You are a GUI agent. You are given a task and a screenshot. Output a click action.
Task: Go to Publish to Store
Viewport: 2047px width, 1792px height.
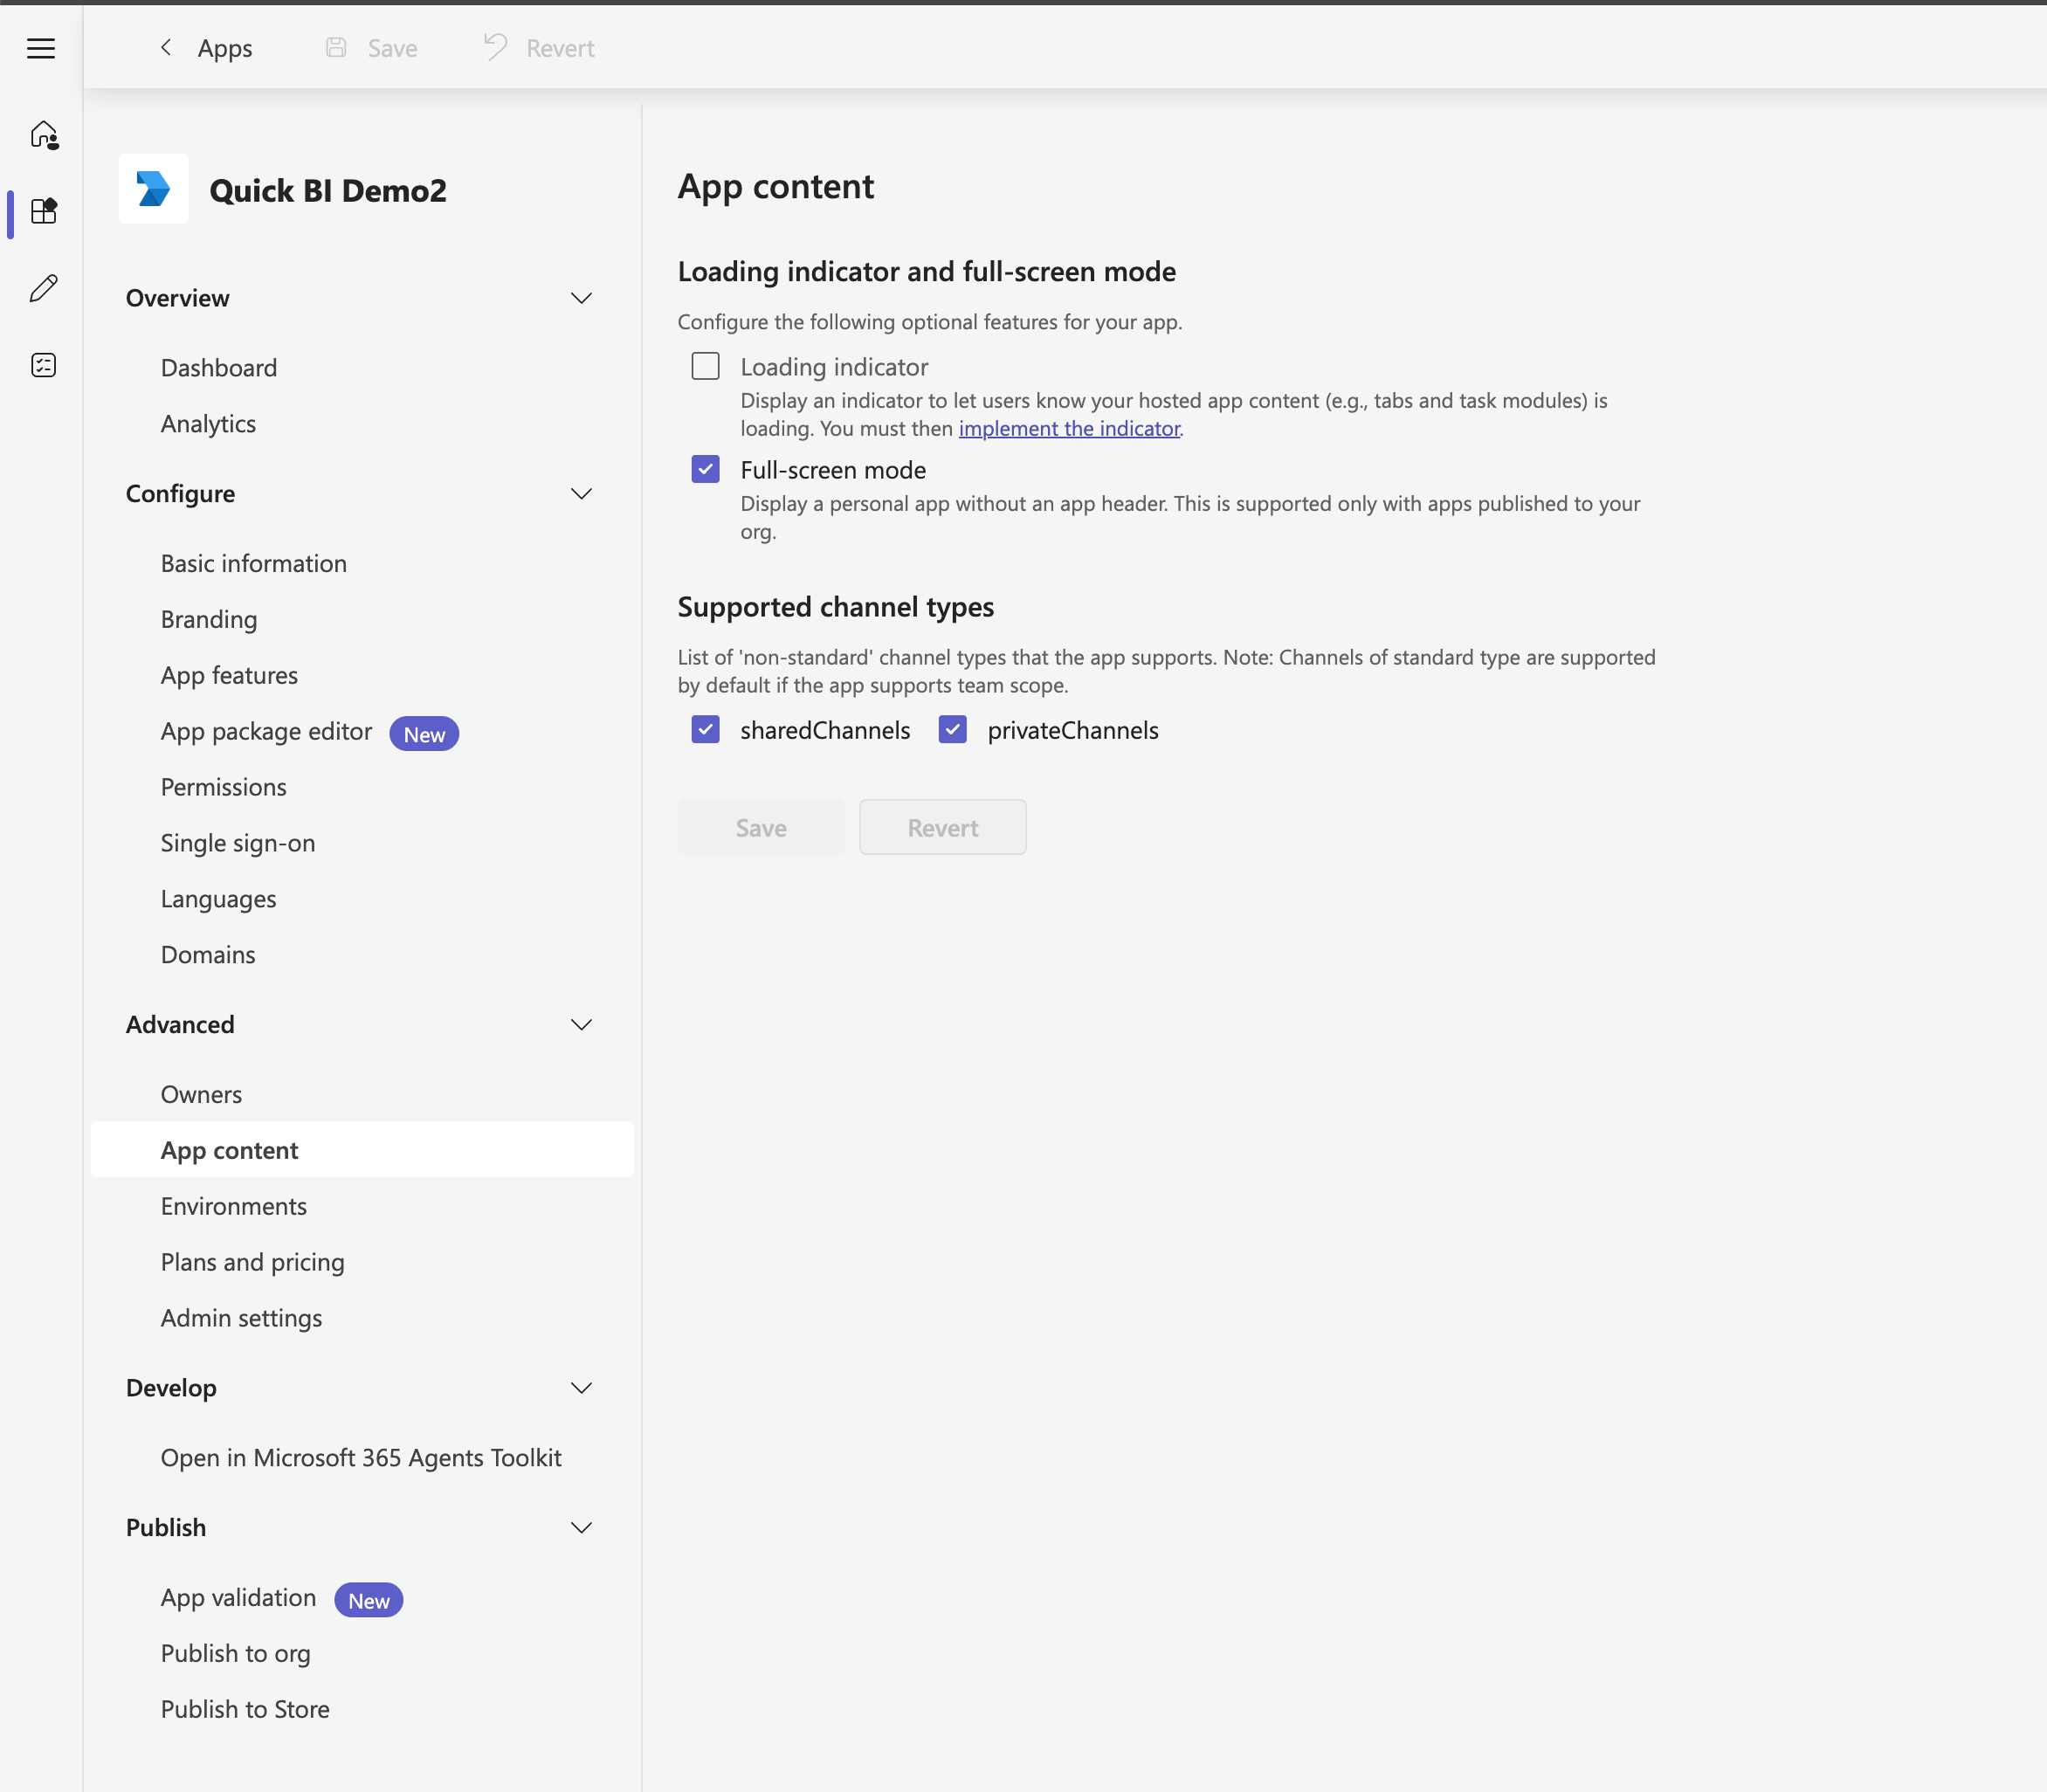click(x=245, y=1709)
